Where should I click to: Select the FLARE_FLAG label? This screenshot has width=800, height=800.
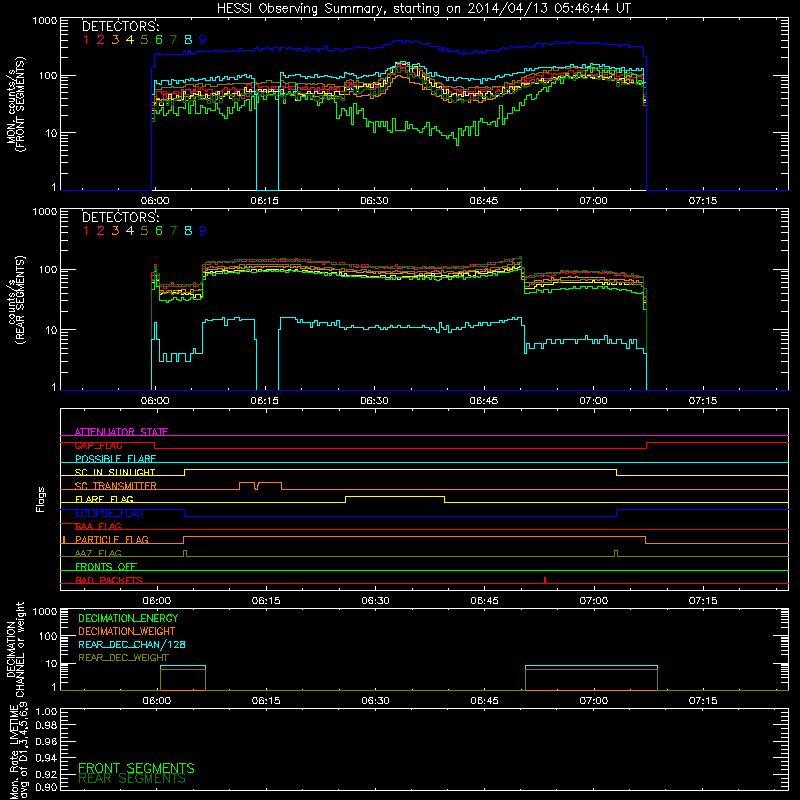104,499
